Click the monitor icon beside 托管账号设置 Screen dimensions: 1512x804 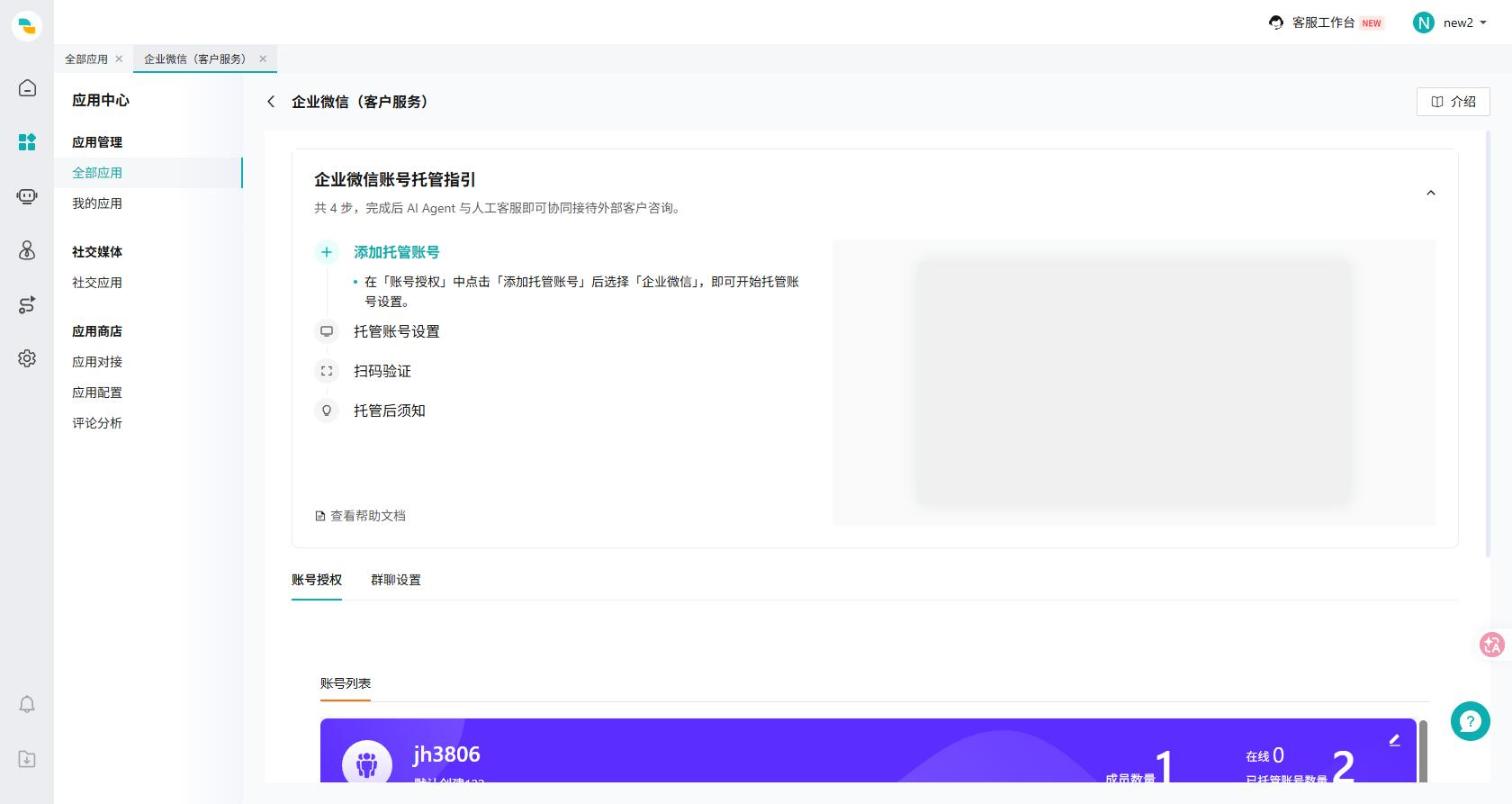pos(326,331)
